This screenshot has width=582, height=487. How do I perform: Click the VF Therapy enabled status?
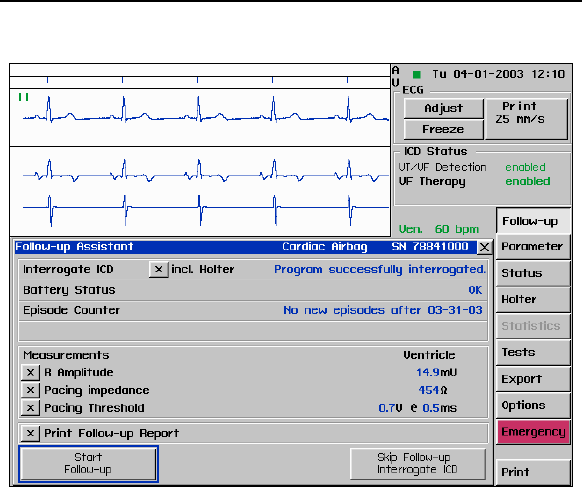(x=528, y=182)
